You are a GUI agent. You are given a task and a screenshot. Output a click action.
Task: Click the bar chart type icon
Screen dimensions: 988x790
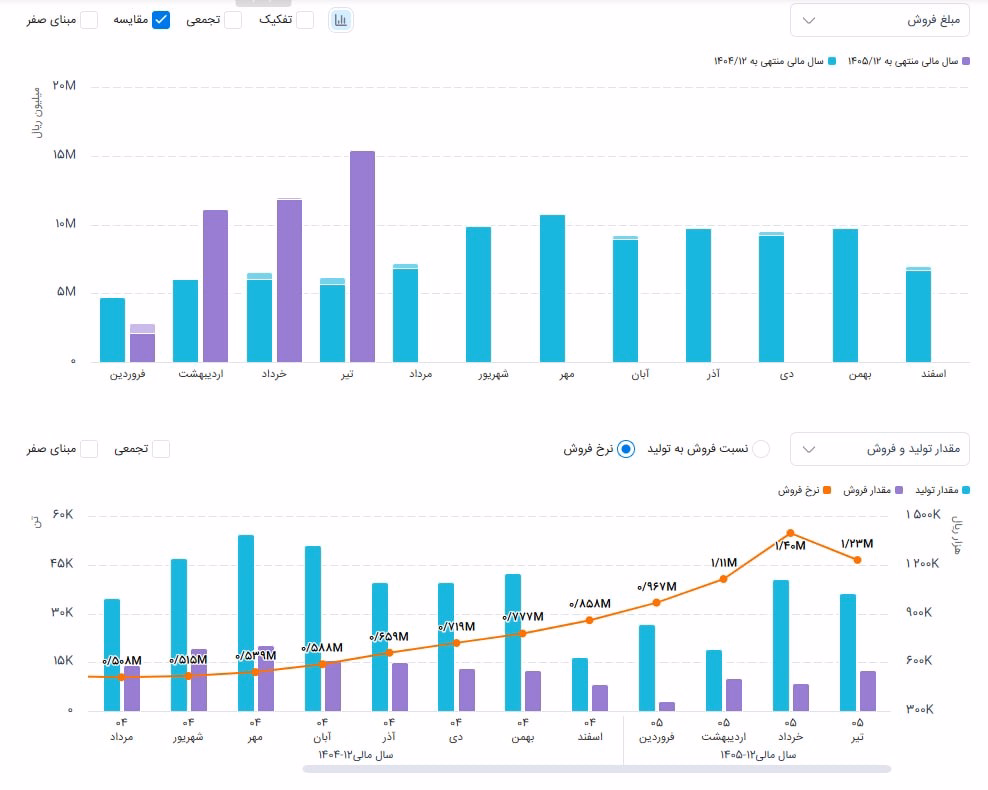pos(340,20)
